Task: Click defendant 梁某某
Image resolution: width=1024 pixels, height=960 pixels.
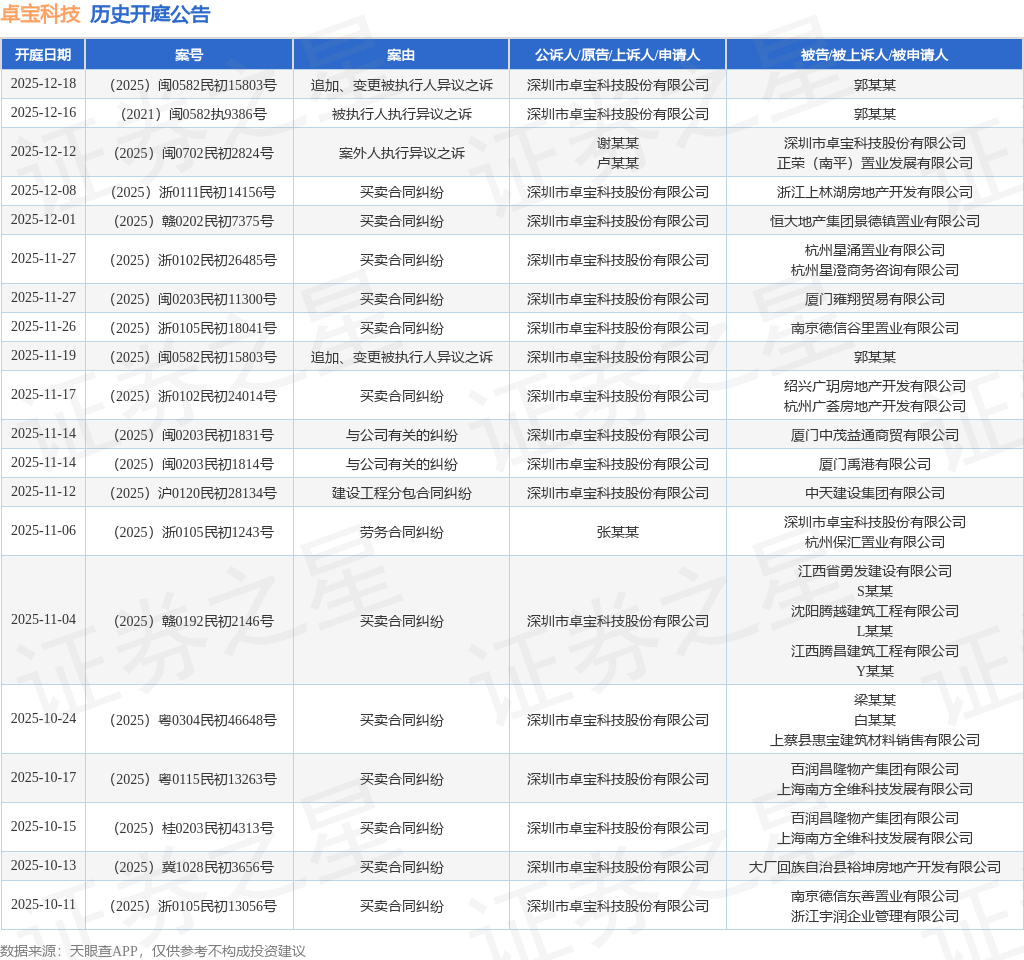Action: (x=874, y=700)
